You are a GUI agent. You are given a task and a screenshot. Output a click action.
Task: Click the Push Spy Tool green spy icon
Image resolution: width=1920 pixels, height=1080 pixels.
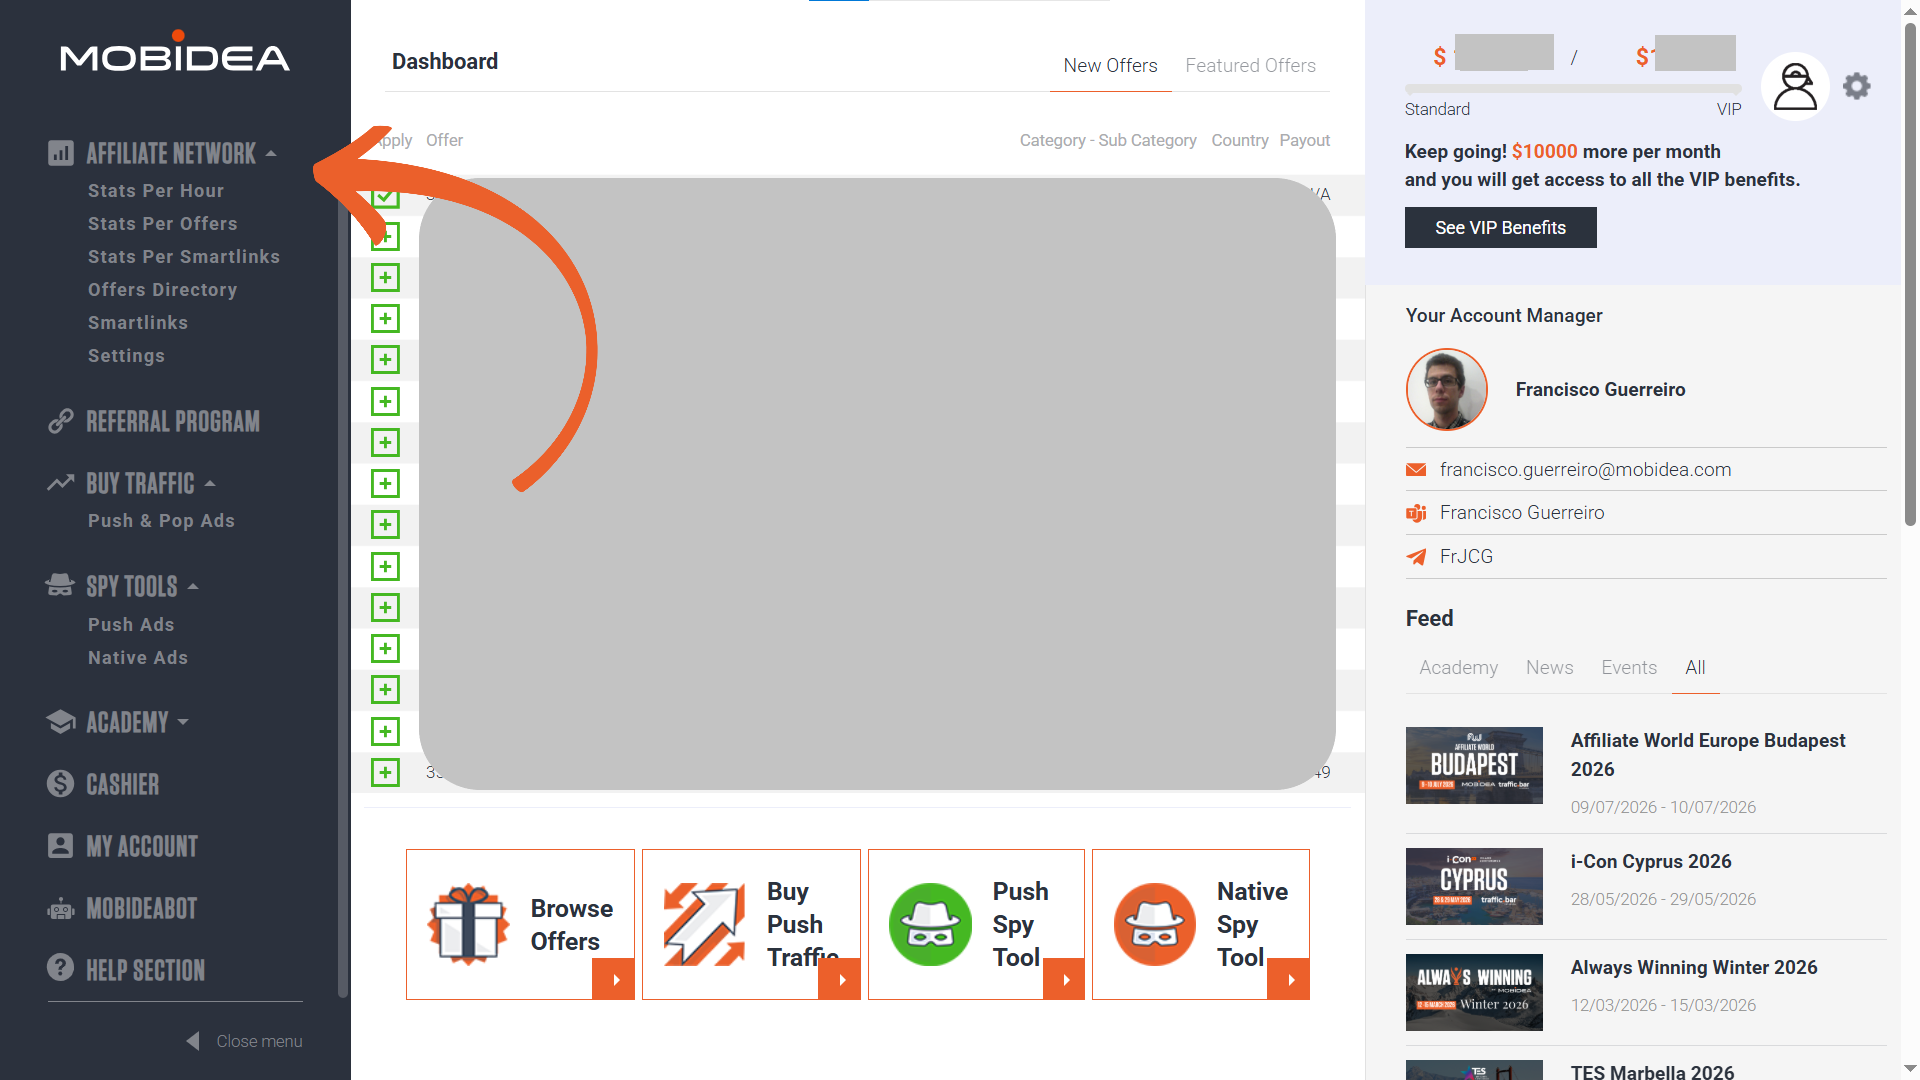[x=930, y=924]
